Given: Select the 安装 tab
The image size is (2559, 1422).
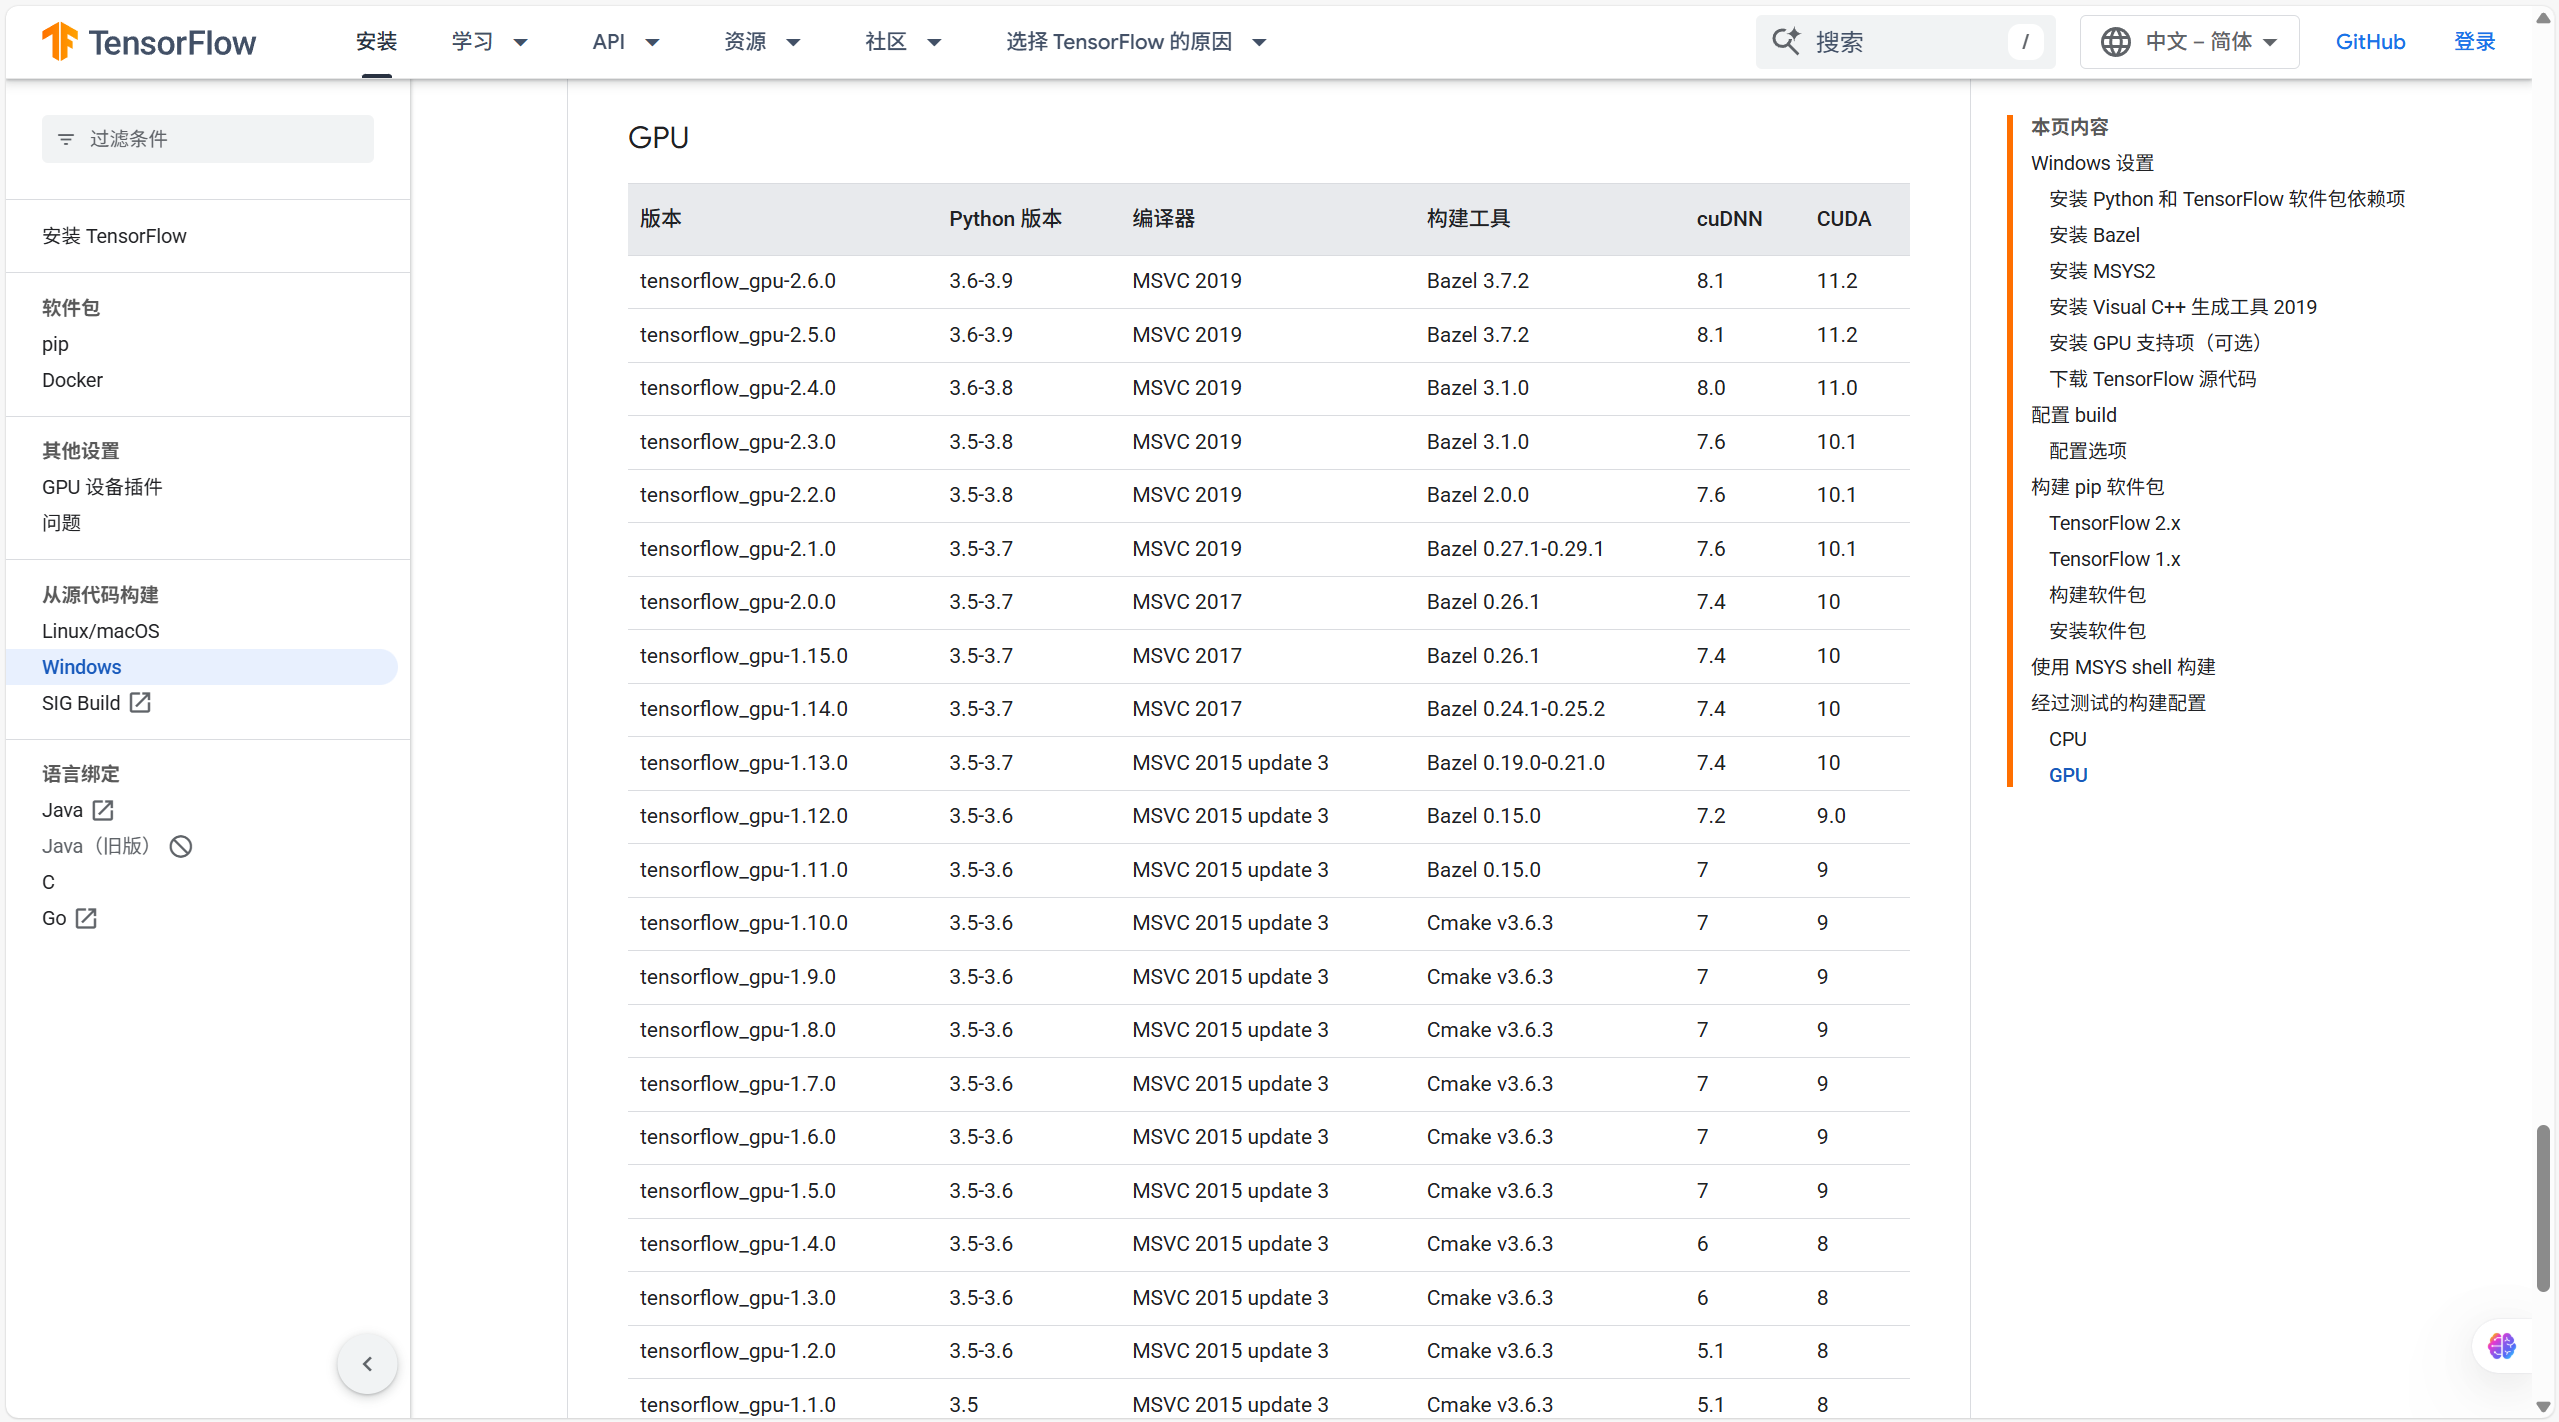Looking at the screenshot, I should (x=377, y=42).
